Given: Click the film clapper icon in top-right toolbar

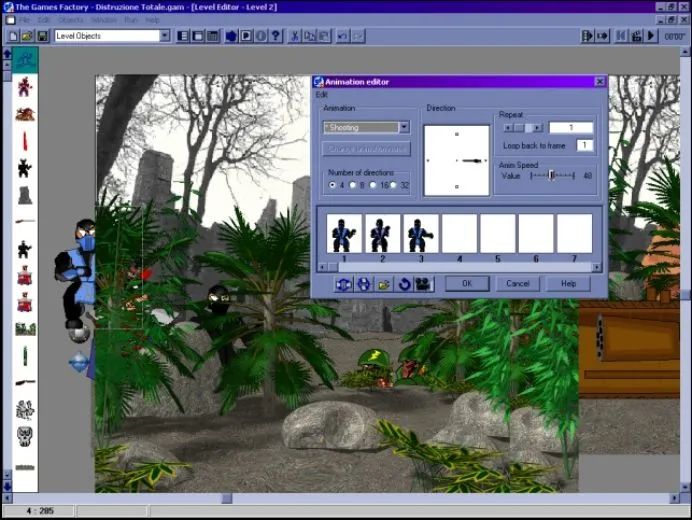Looking at the screenshot, I should (x=636, y=36).
